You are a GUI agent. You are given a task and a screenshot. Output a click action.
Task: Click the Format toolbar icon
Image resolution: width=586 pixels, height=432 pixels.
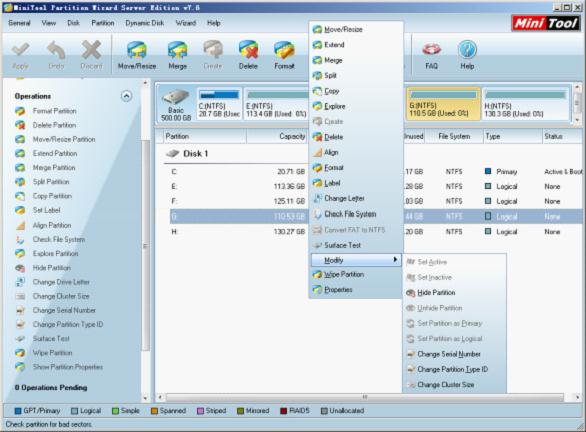click(284, 55)
